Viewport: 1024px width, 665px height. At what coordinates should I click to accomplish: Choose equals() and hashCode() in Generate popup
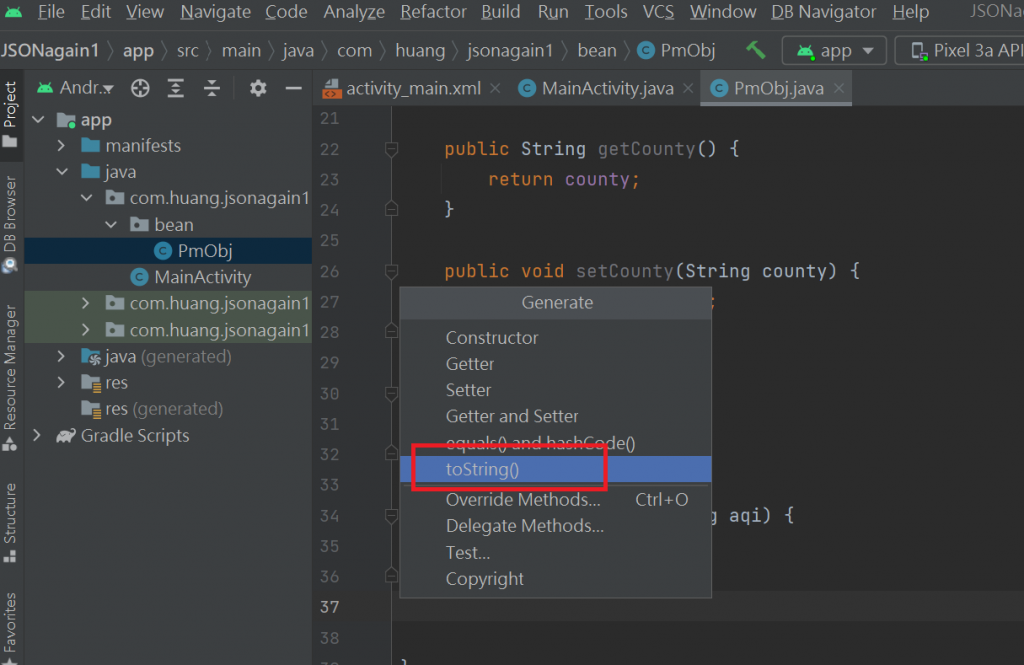pos(555,443)
